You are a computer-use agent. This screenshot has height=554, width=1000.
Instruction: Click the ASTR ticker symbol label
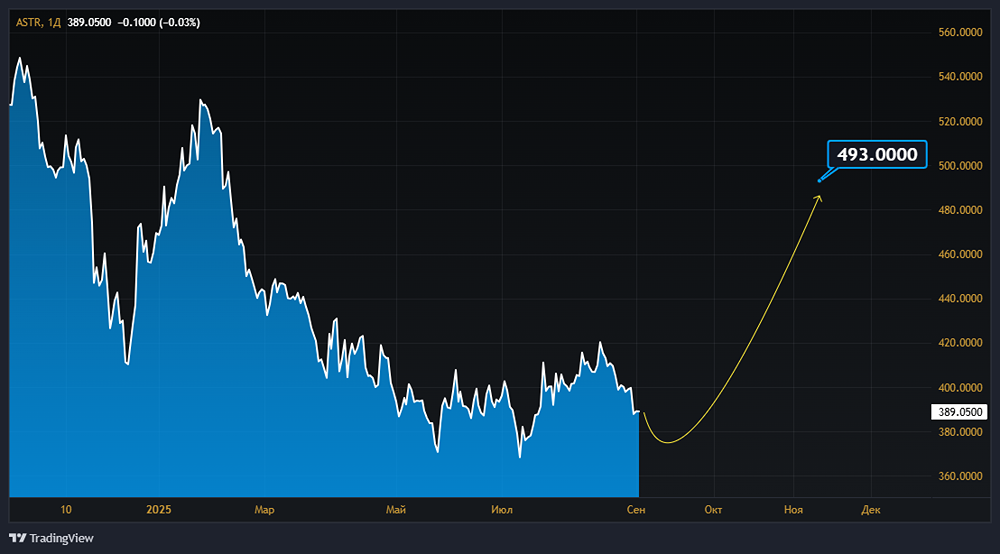(29, 22)
